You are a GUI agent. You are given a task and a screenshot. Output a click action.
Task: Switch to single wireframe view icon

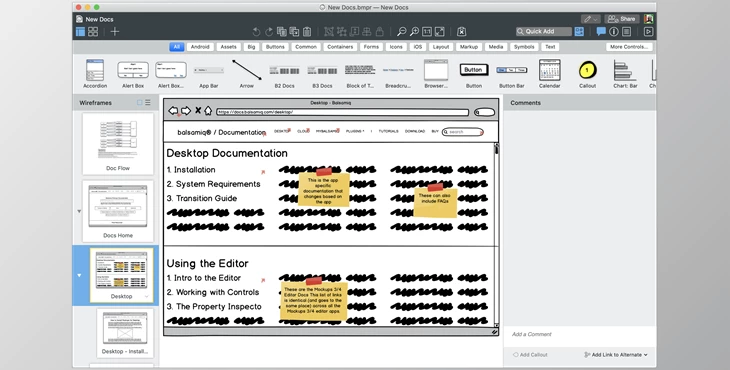pyautogui.click(x=81, y=32)
